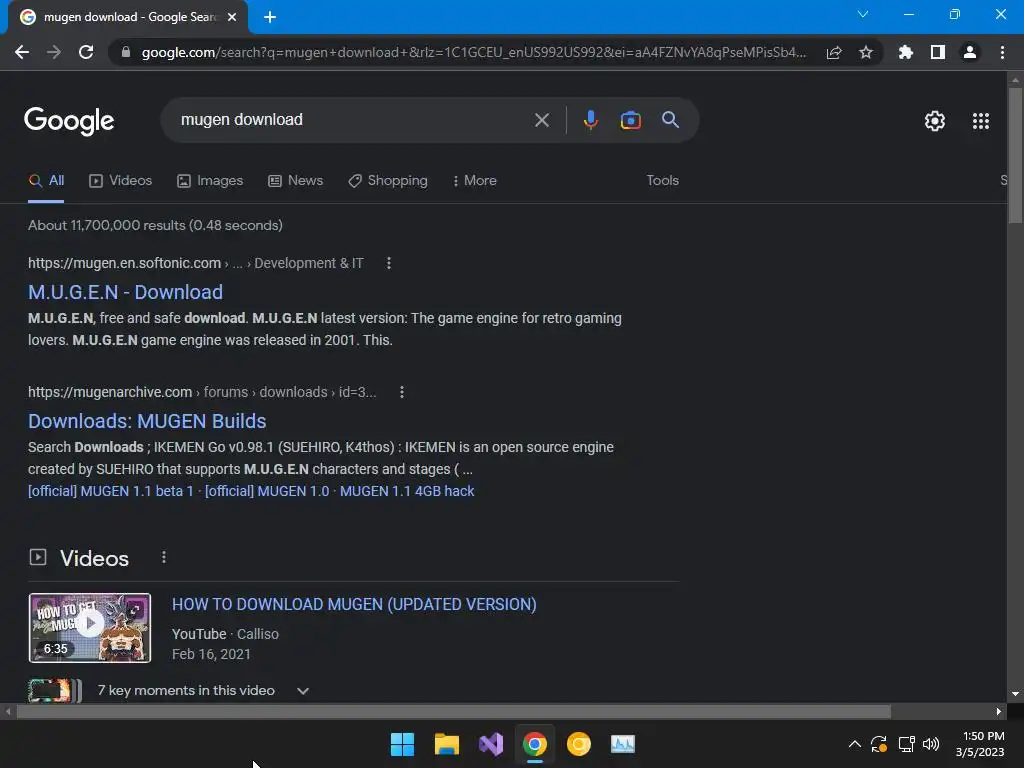The image size is (1024, 768).
Task: Click the scroll right arrow on horizontal scrollbar
Action: 999,712
